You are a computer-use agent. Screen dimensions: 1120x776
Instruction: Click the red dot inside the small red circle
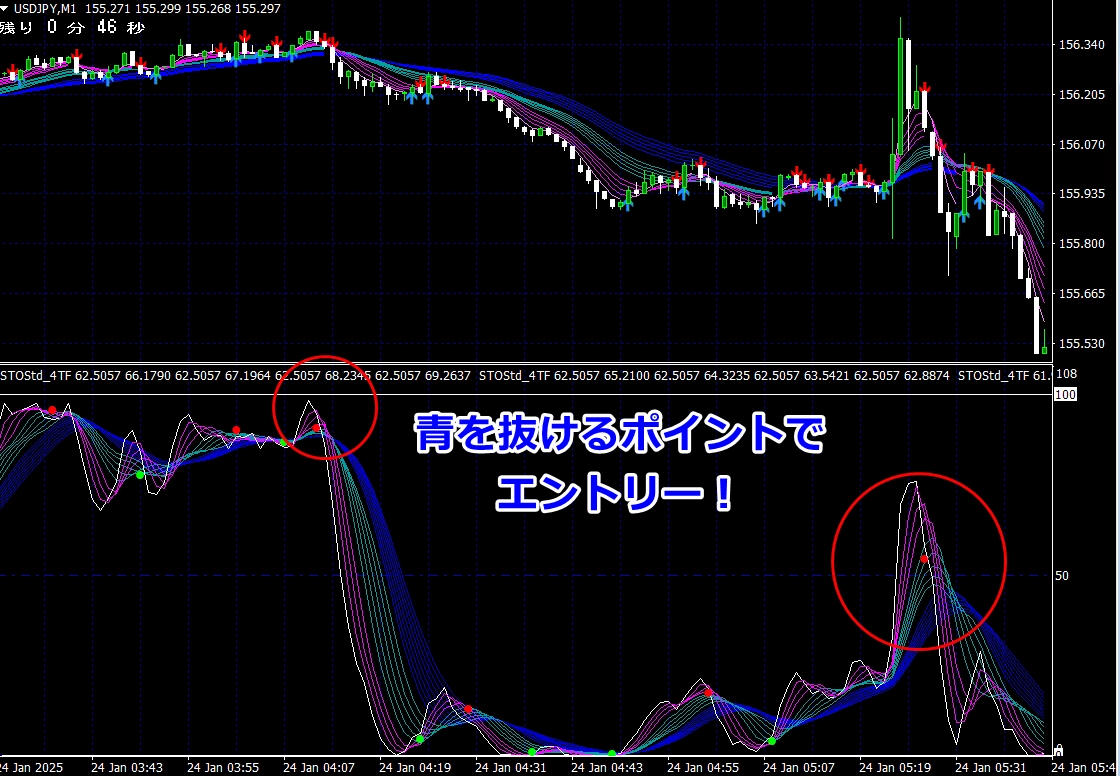coord(317,428)
